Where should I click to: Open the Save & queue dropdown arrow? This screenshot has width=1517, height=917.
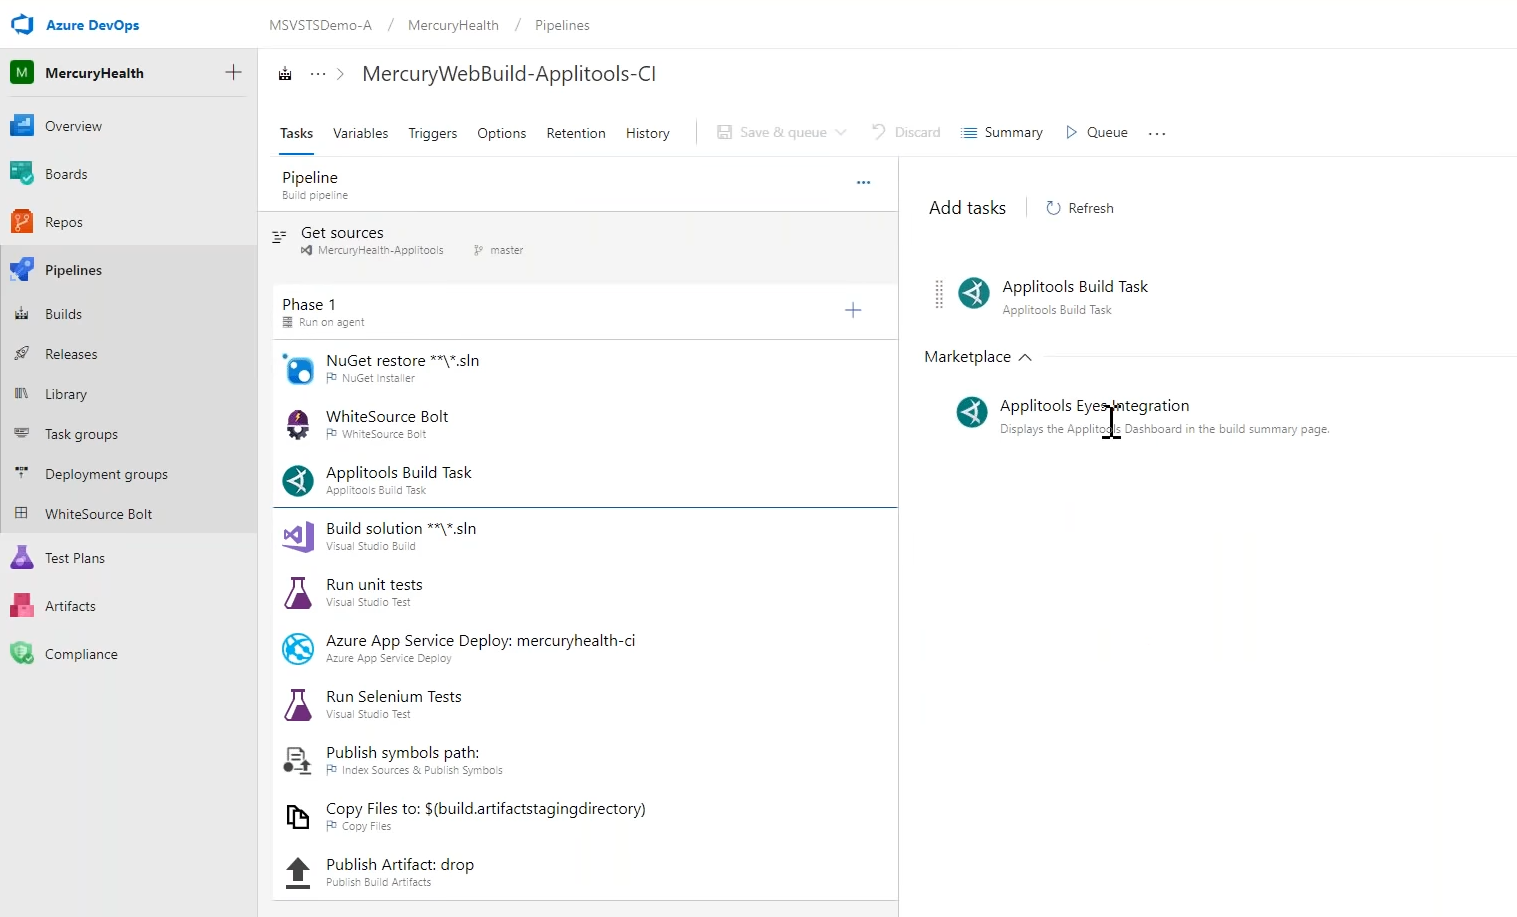[841, 132]
